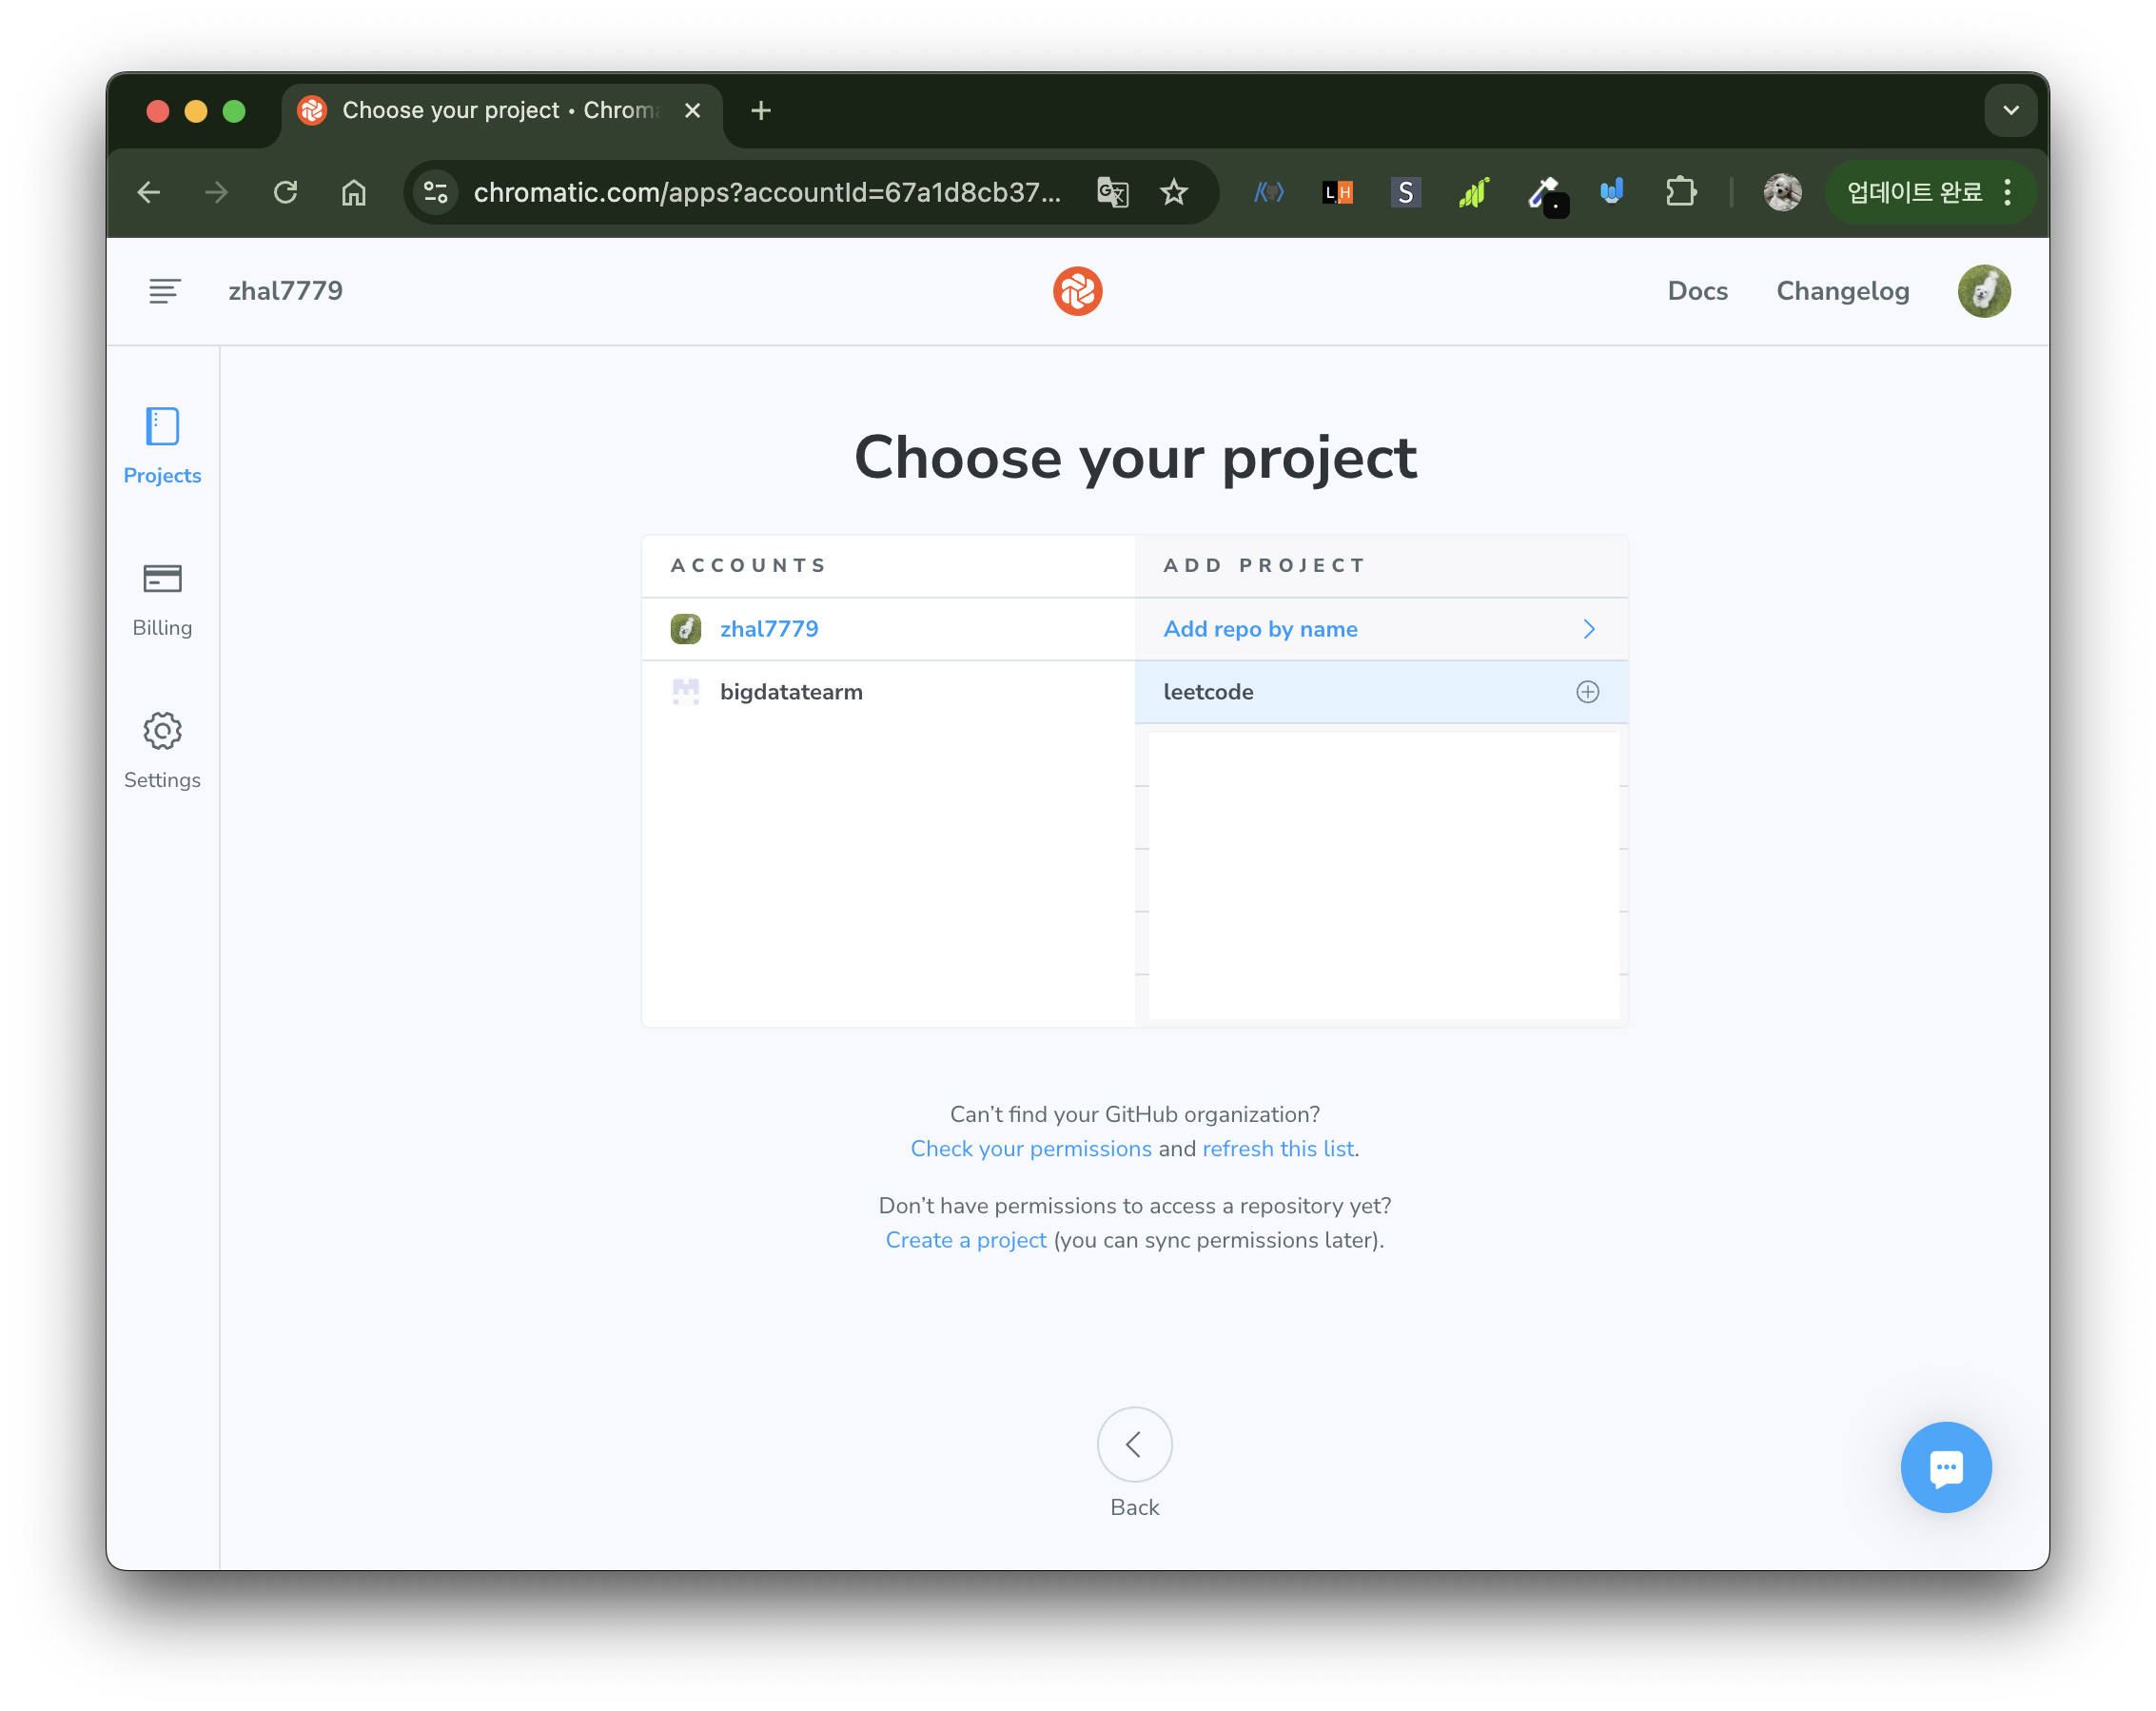The height and width of the screenshot is (1711, 2156).
Task: Click the Chromatic logo in header
Action: (1077, 291)
